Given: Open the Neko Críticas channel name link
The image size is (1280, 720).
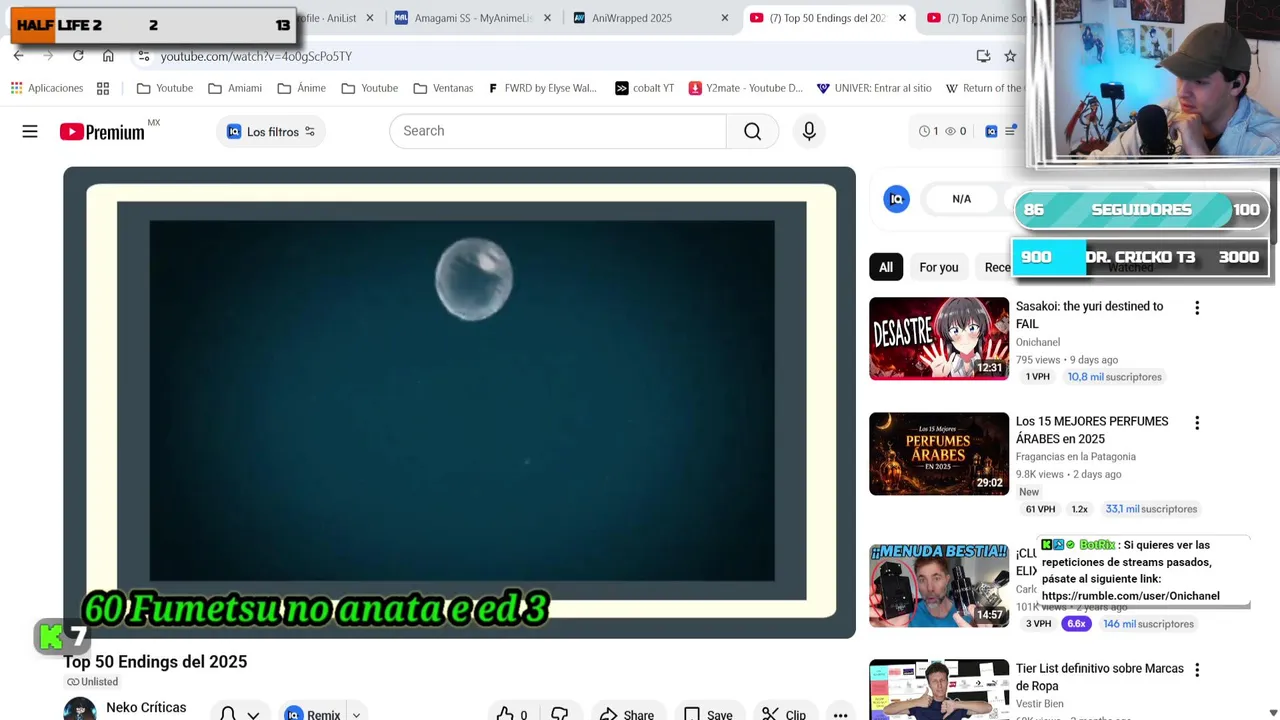Looking at the screenshot, I should tap(146, 707).
